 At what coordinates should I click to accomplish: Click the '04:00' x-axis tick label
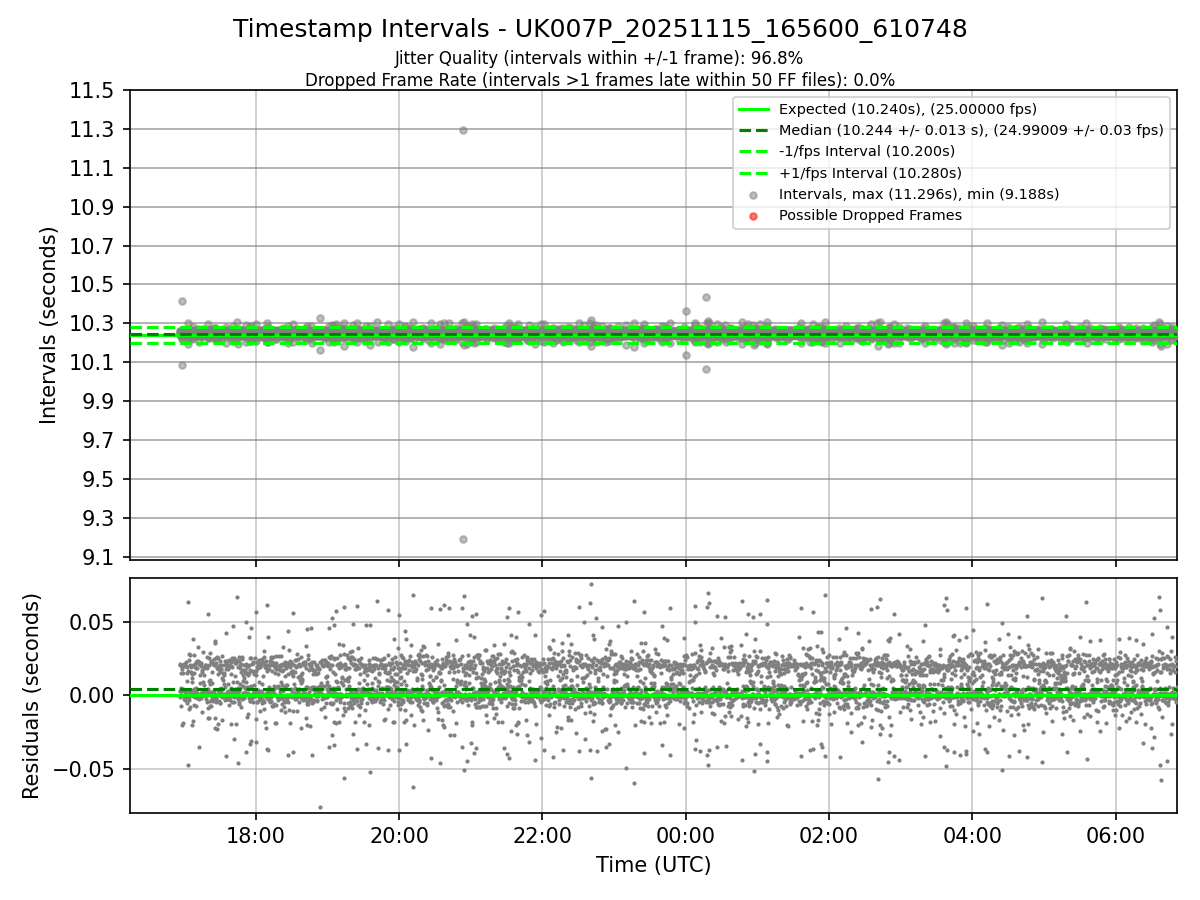point(972,834)
